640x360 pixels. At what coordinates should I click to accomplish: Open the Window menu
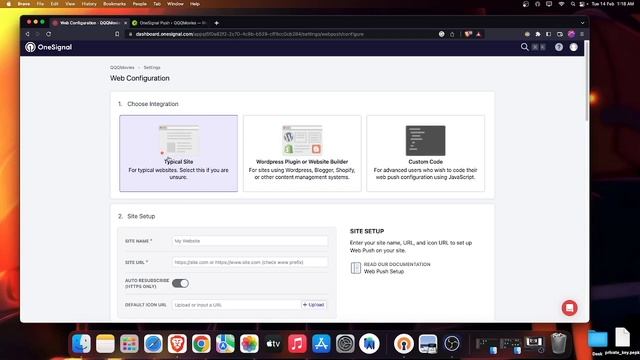175,4
